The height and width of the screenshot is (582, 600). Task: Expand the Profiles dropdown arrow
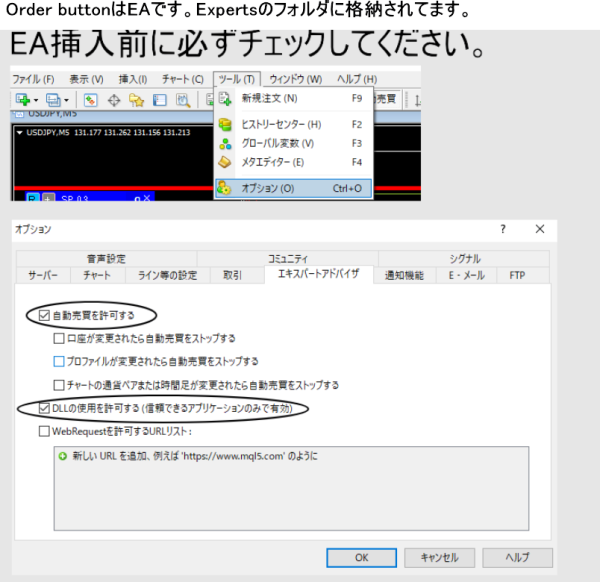pyautogui.click(x=68, y=100)
